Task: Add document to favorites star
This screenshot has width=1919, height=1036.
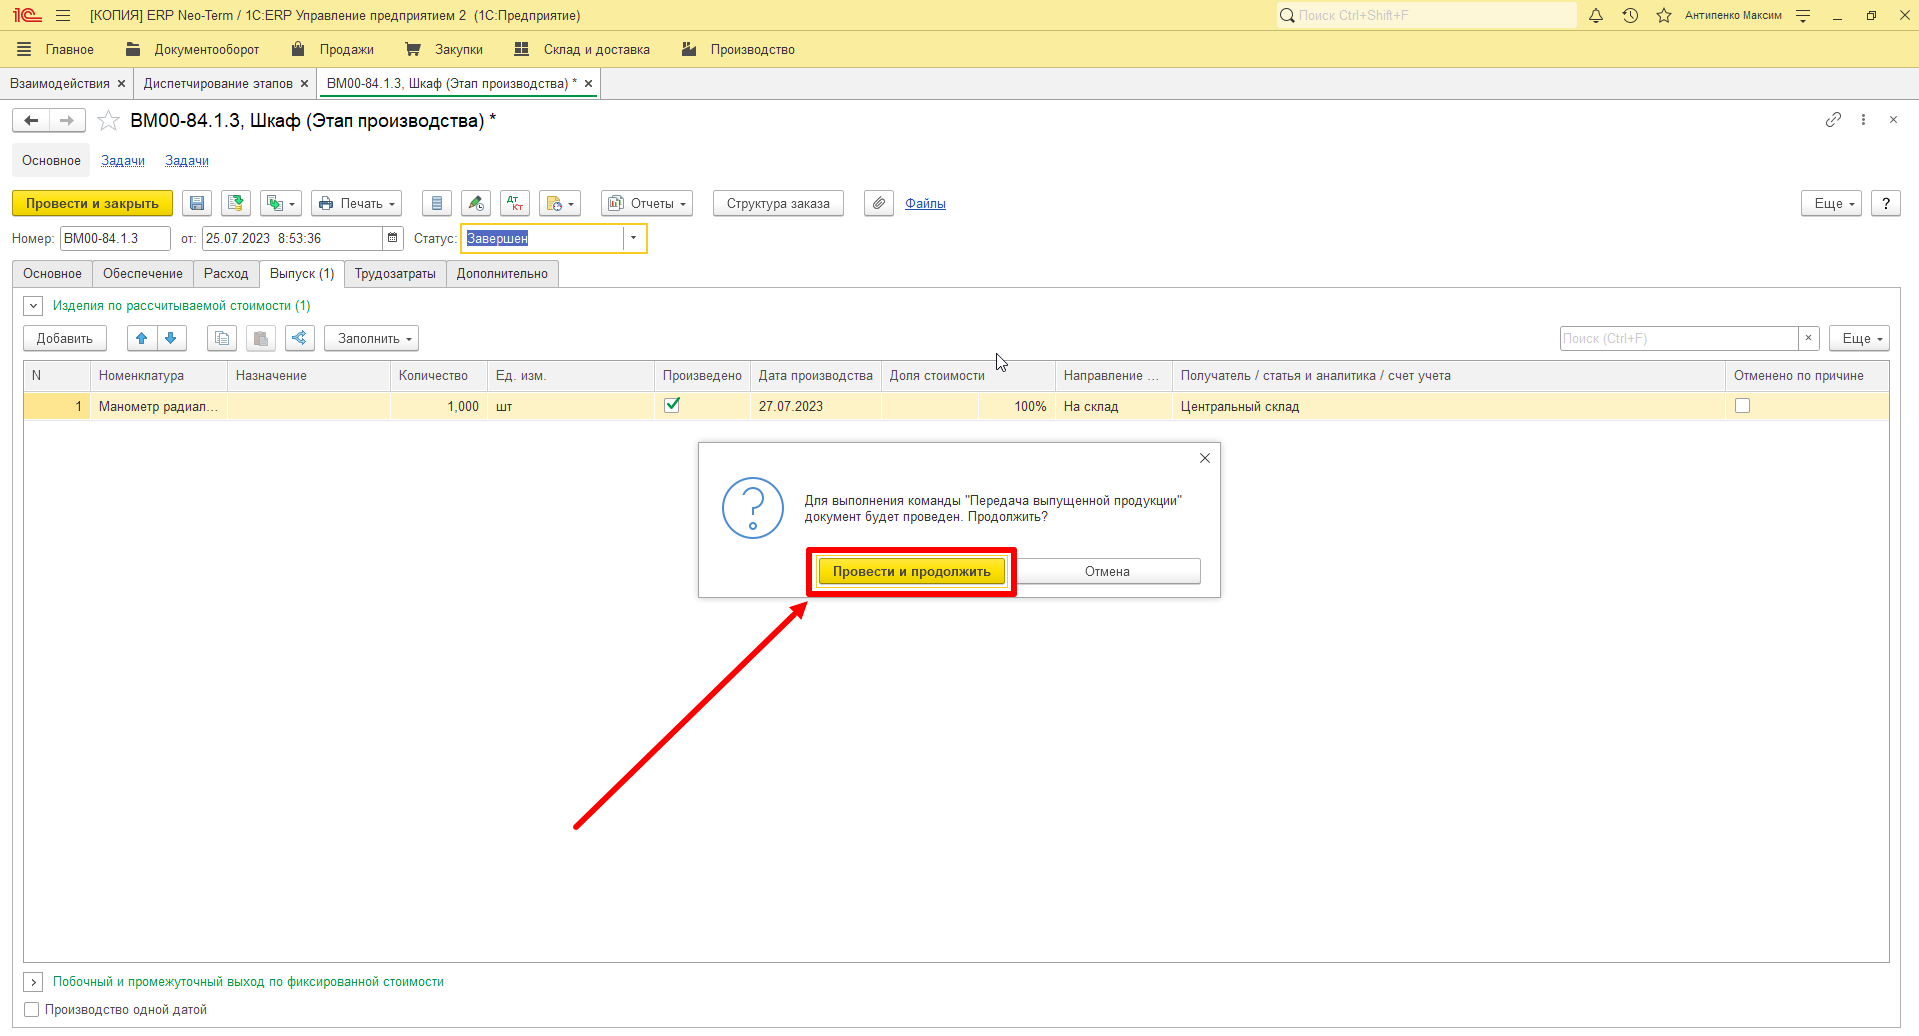Action: click(108, 121)
